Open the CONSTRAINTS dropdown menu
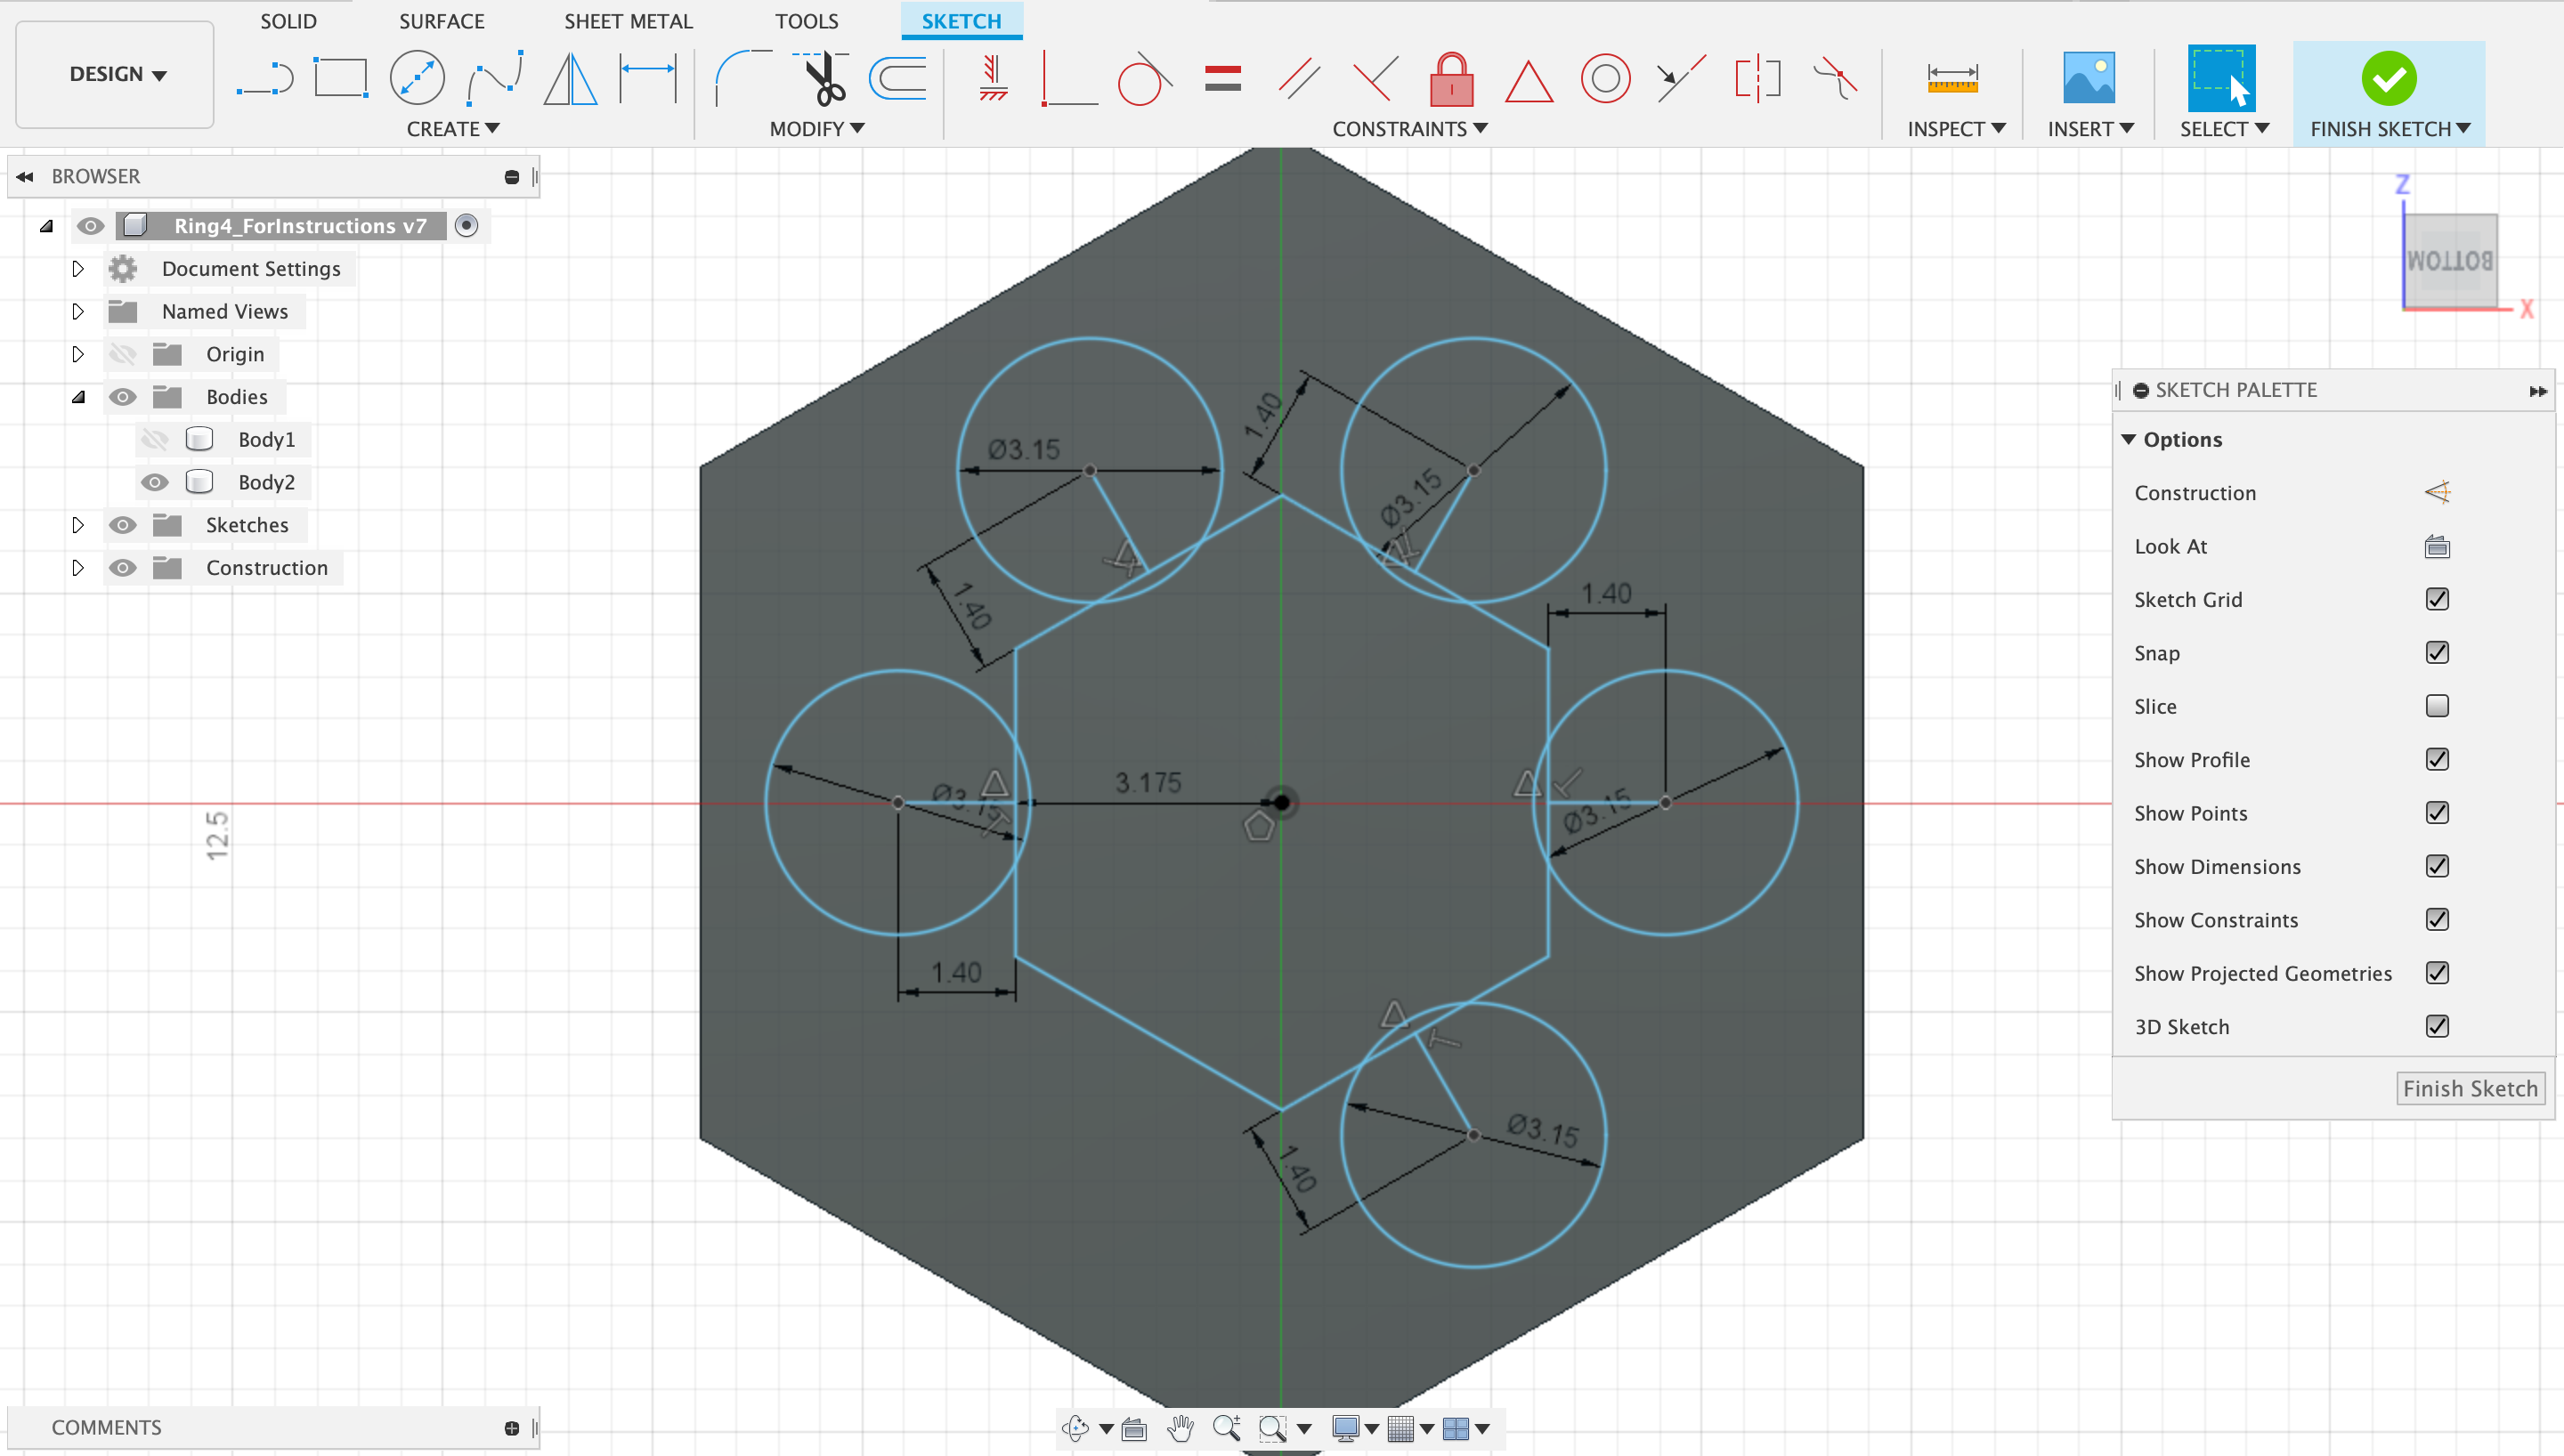Screen dimensions: 2564x1456 [x=1409, y=129]
